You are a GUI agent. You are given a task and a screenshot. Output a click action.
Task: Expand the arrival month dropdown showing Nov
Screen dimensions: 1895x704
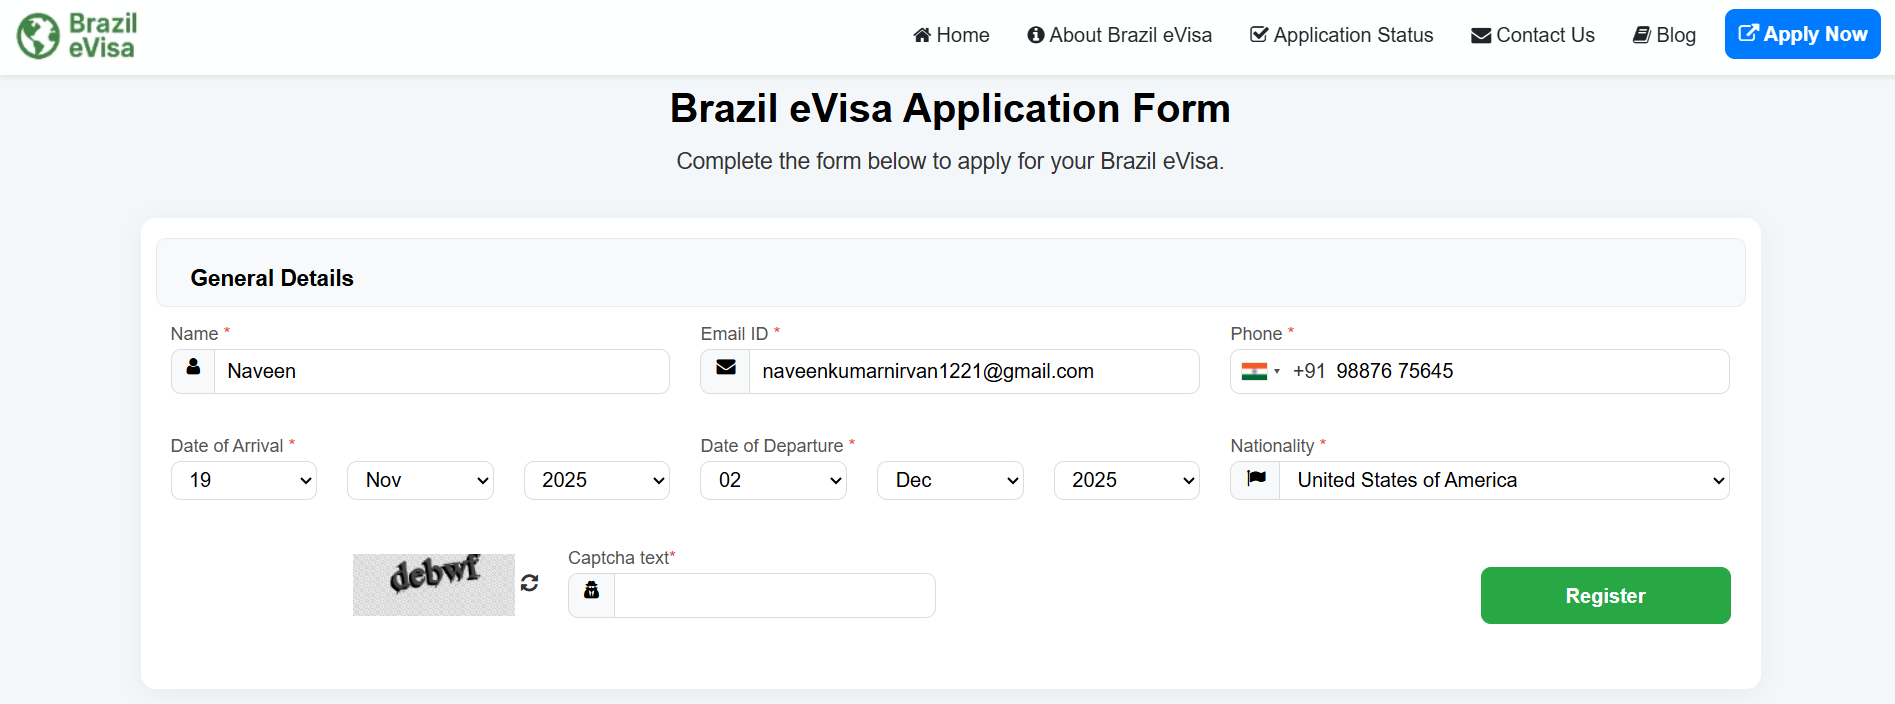(x=420, y=480)
